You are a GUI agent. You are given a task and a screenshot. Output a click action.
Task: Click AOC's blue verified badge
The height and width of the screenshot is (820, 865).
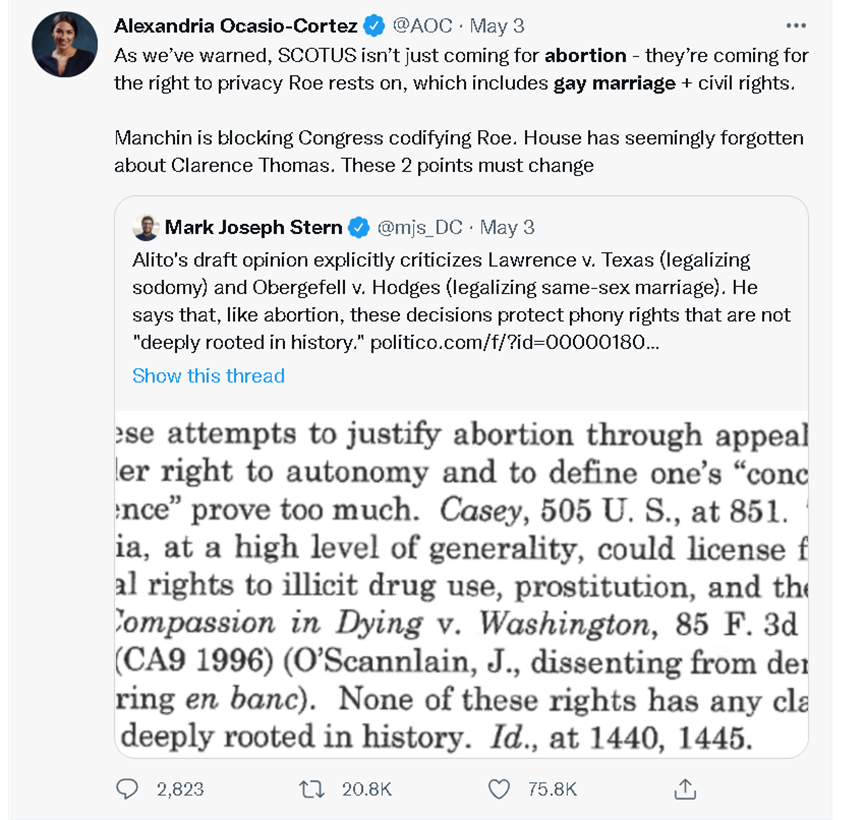tap(375, 25)
